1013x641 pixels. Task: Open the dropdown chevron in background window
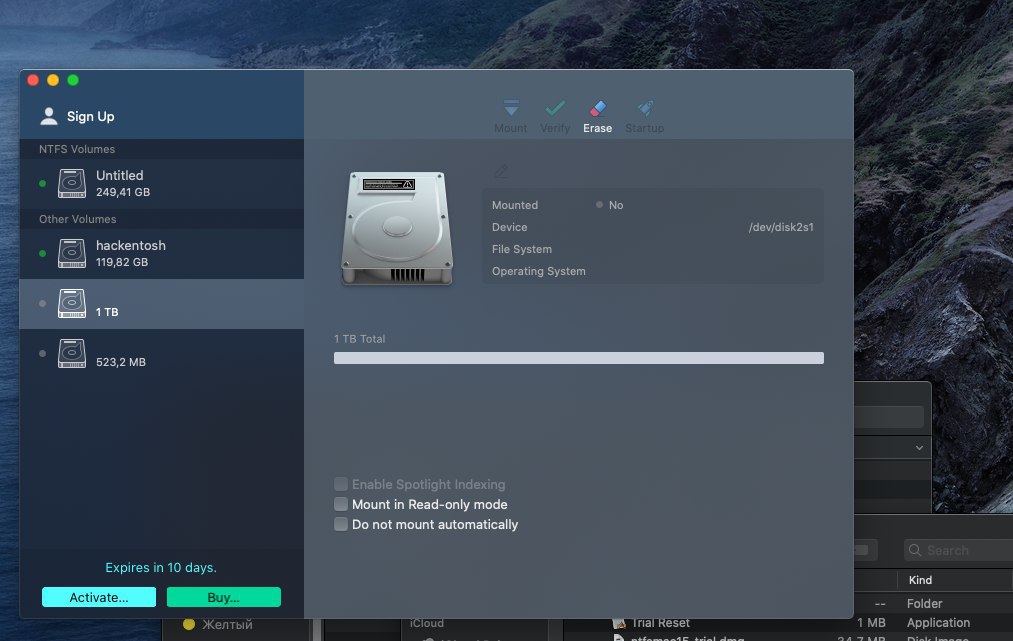919,448
